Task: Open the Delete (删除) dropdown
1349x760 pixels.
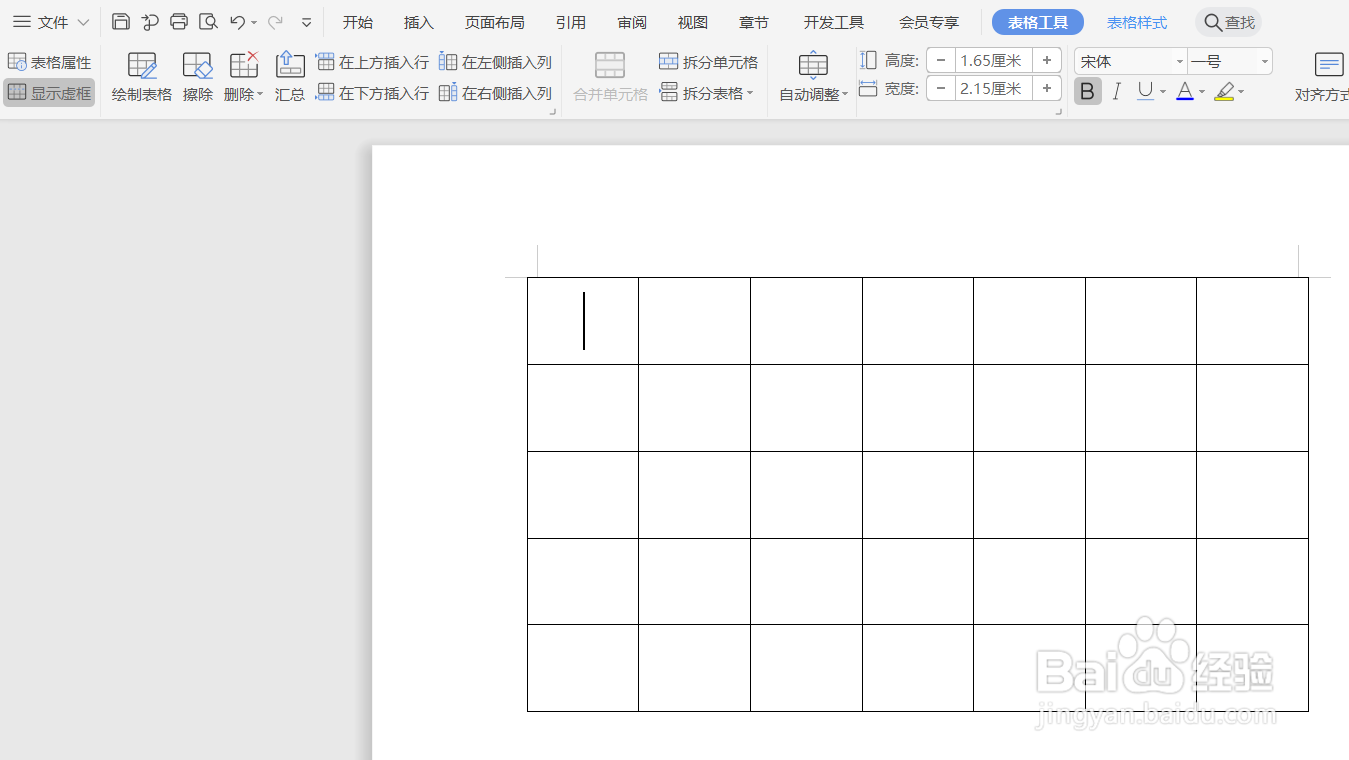Action: 244,77
